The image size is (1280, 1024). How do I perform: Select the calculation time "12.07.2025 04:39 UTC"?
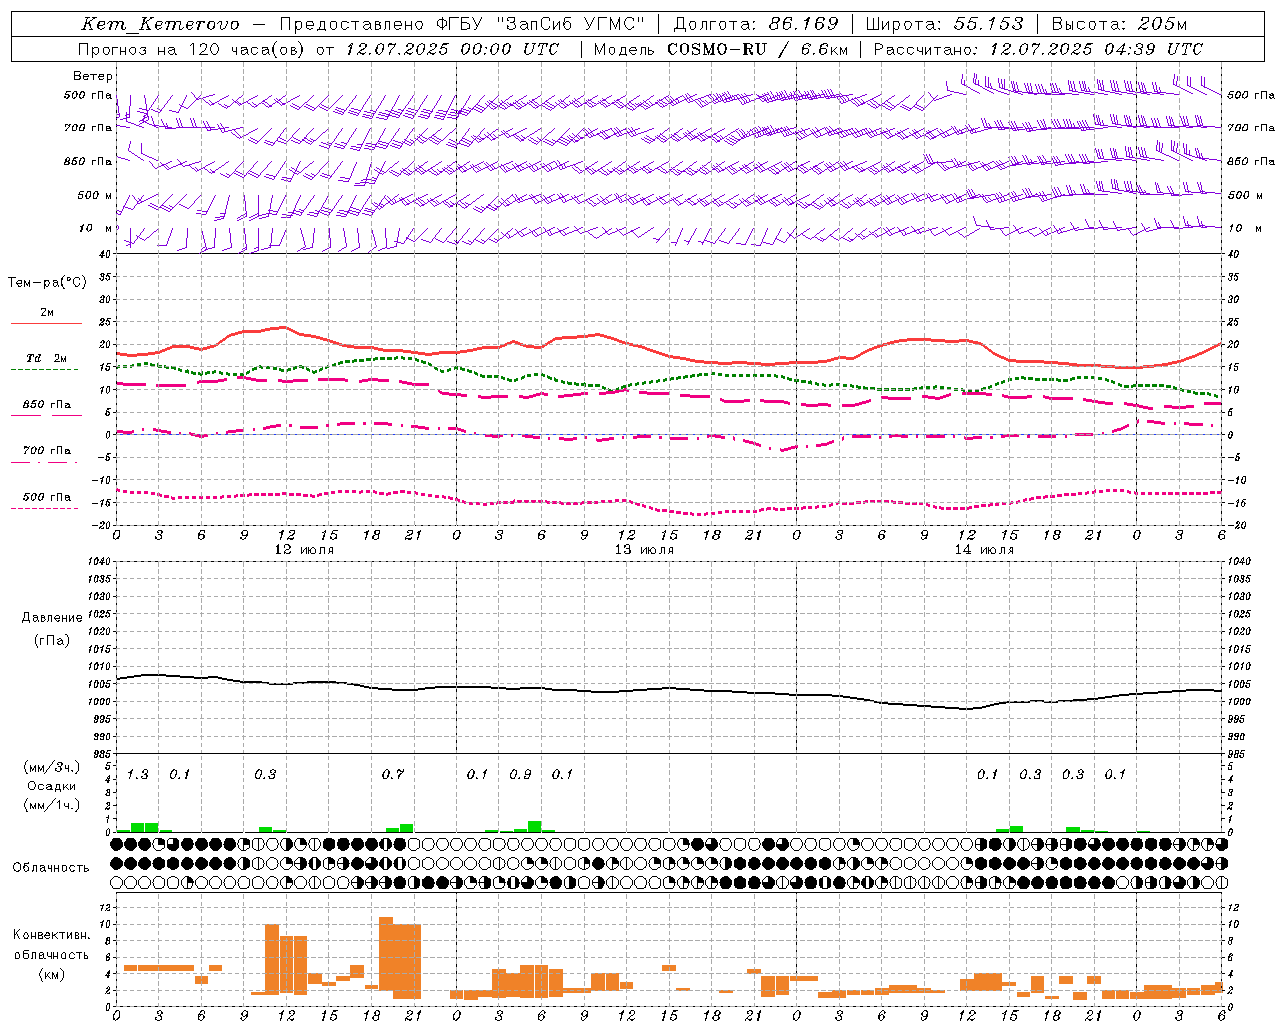pyautogui.click(x=1096, y=49)
